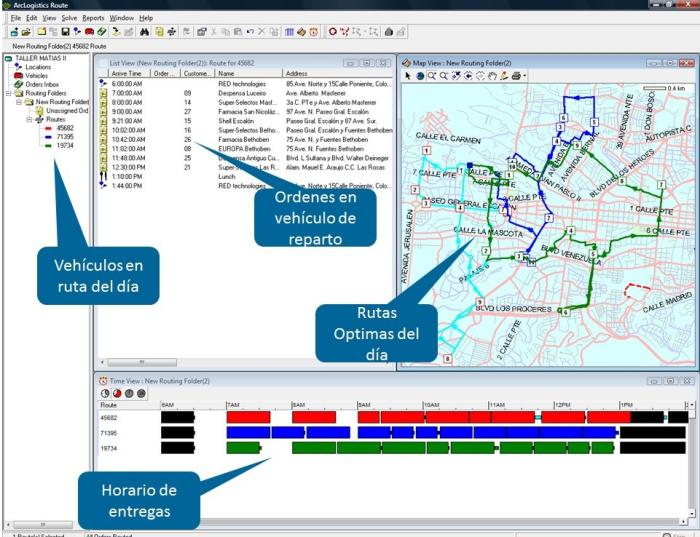Open the Reports menu

tap(93, 18)
